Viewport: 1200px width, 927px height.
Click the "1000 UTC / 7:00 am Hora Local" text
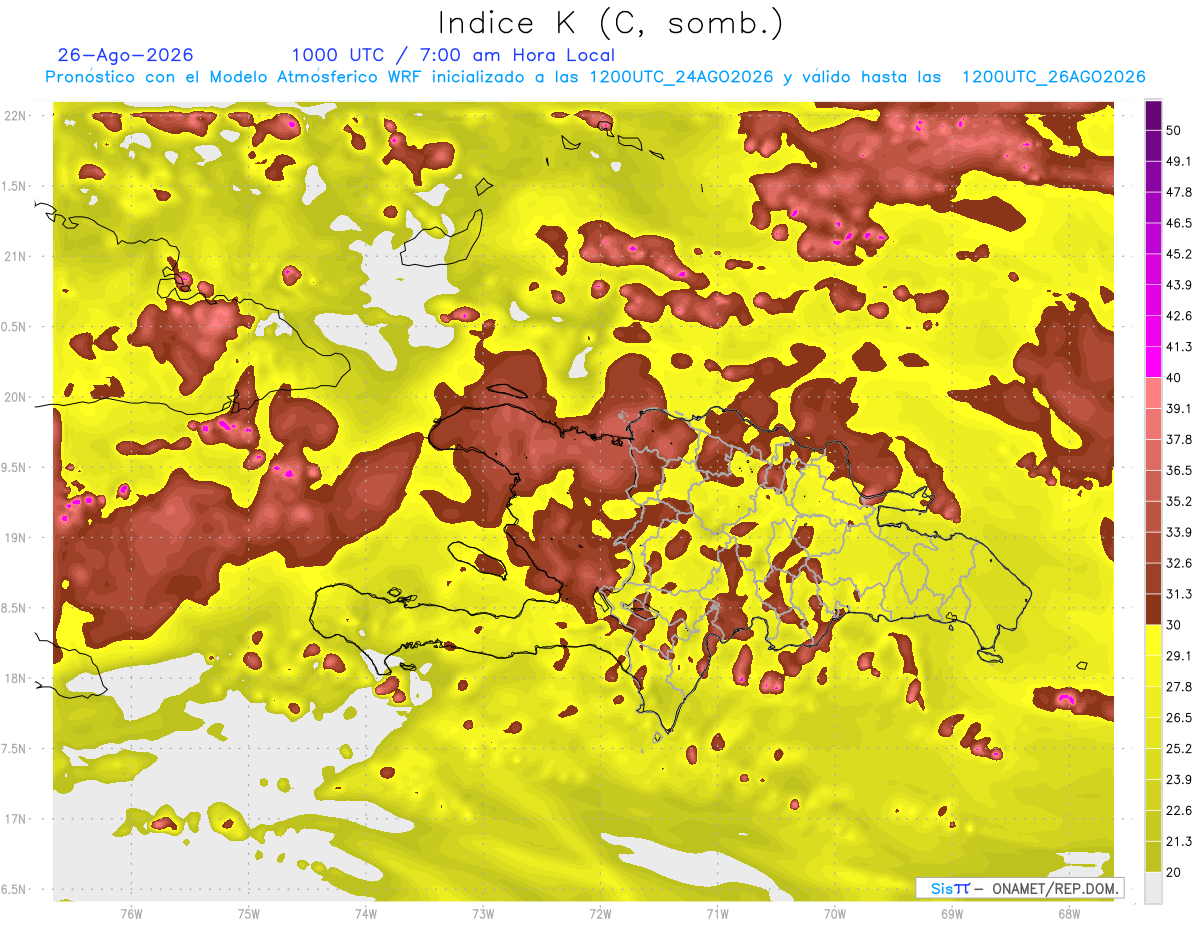click(453, 56)
